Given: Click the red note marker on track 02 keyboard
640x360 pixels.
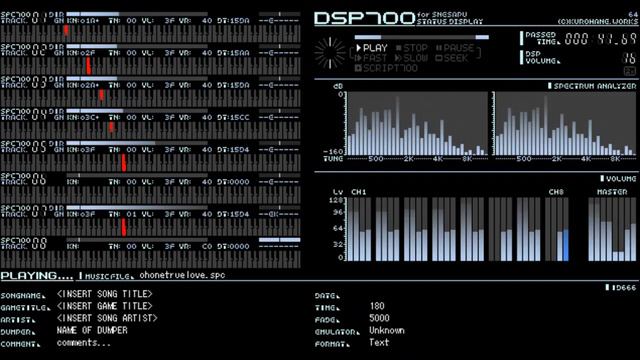Looking at the screenshot, I should pyautogui.click(x=88, y=66).
